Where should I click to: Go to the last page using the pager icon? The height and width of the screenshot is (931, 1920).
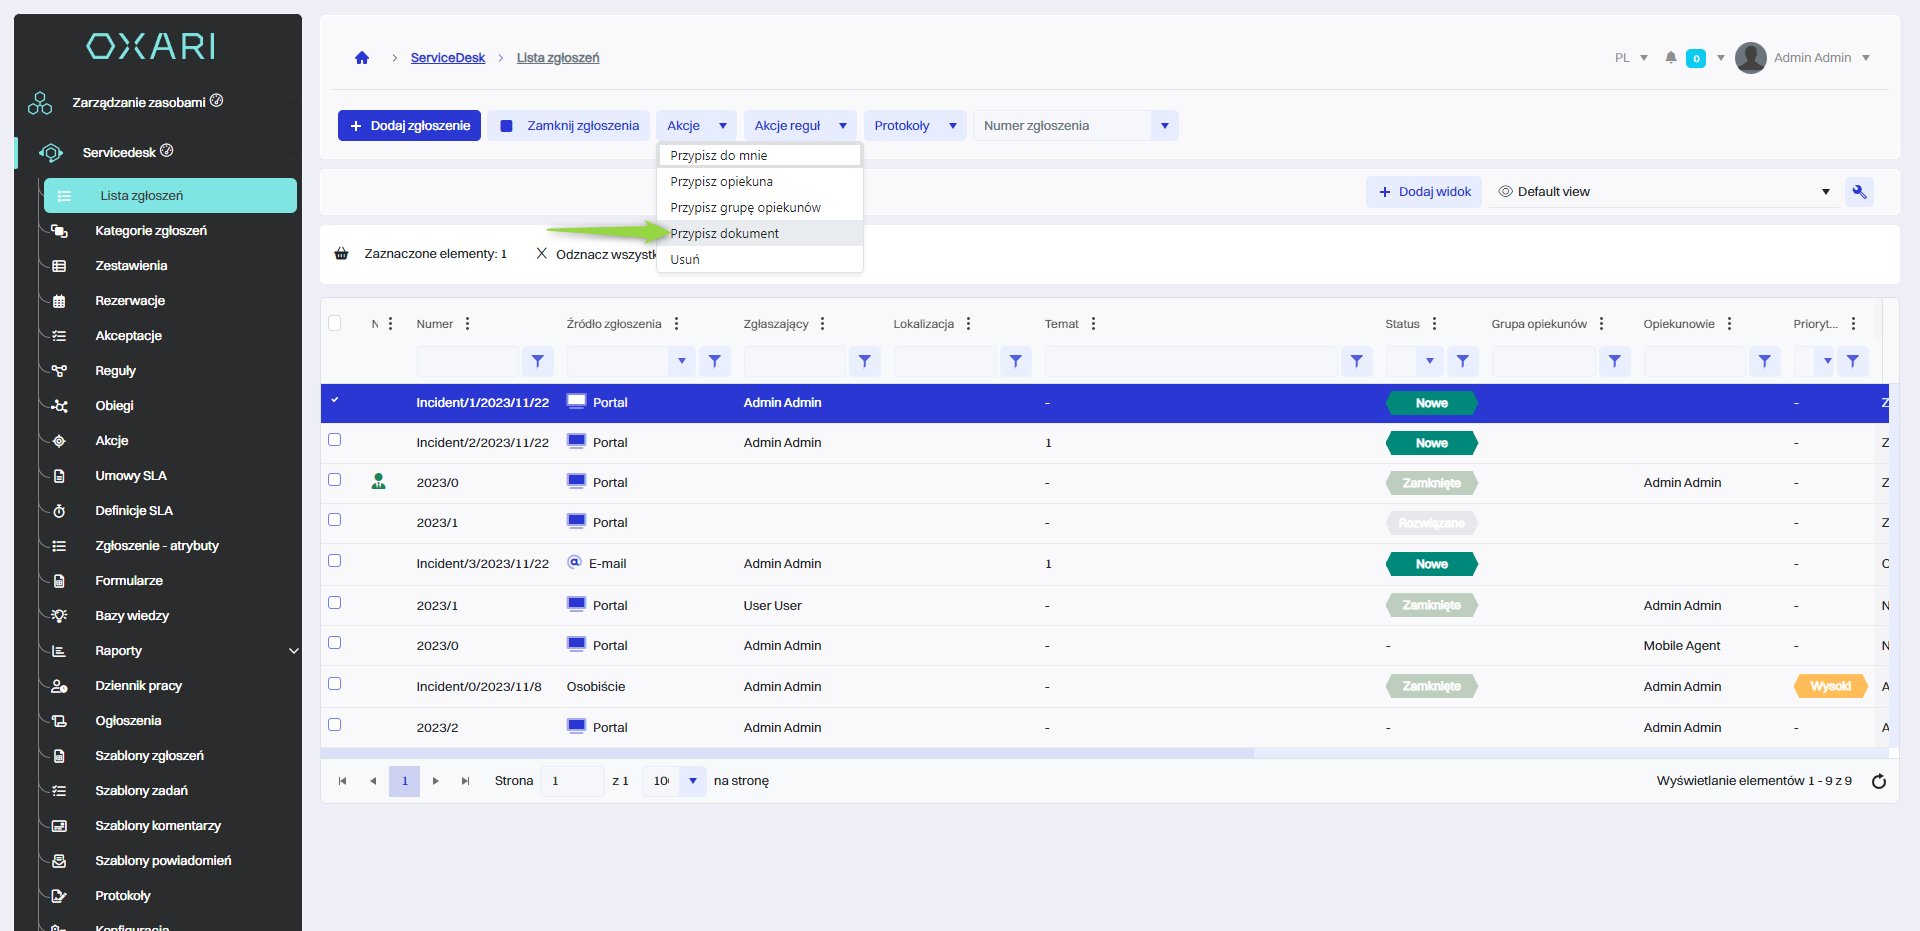(465, 781)
